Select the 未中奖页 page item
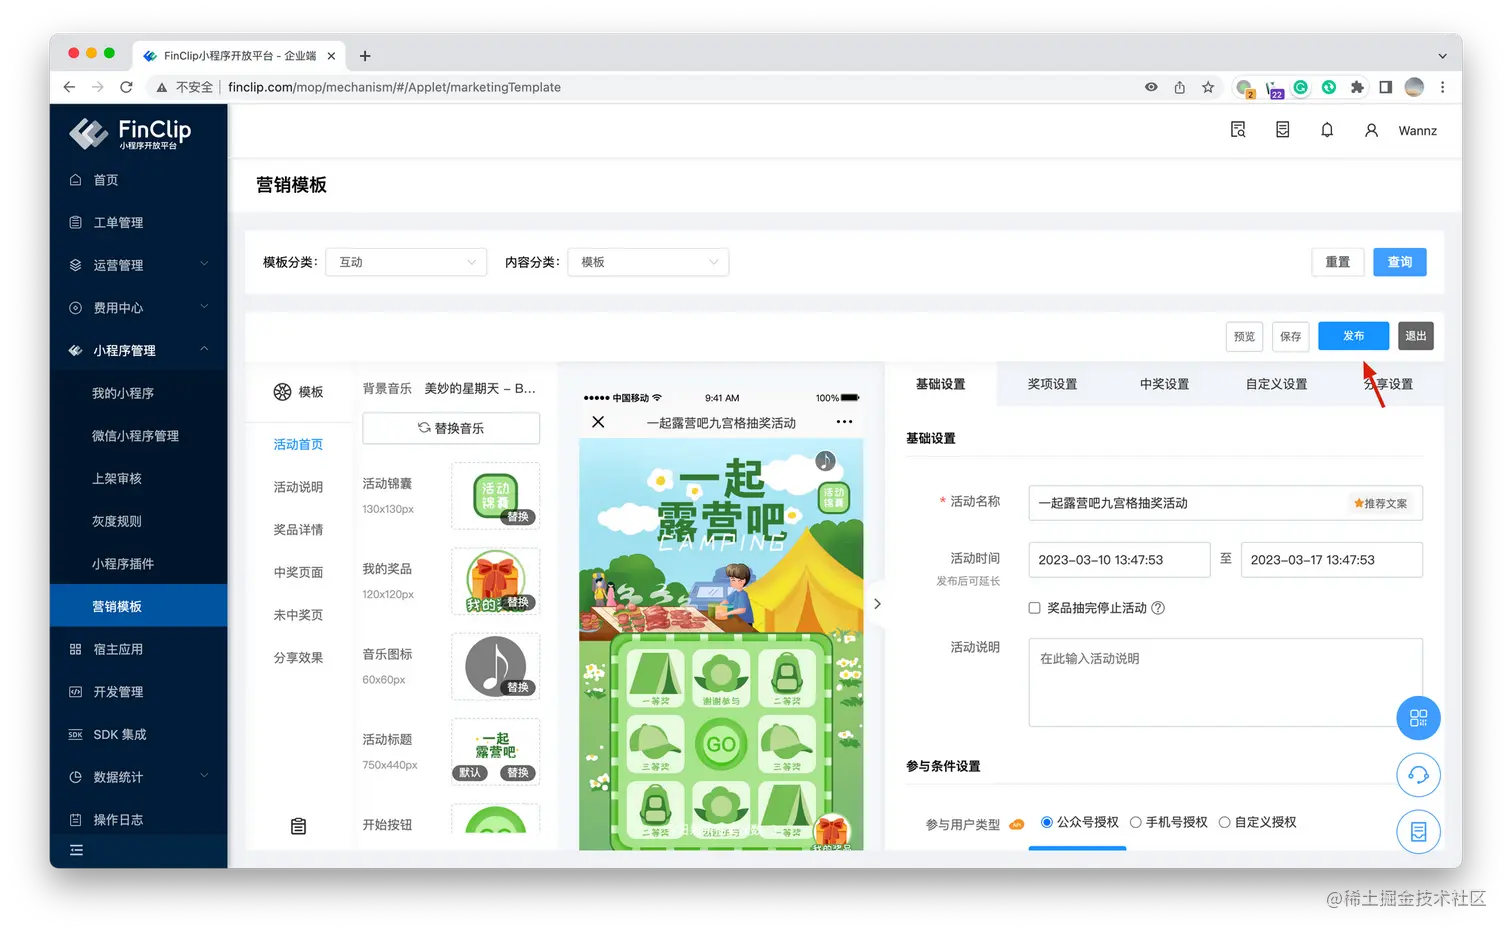 click(x=298, y=615)
